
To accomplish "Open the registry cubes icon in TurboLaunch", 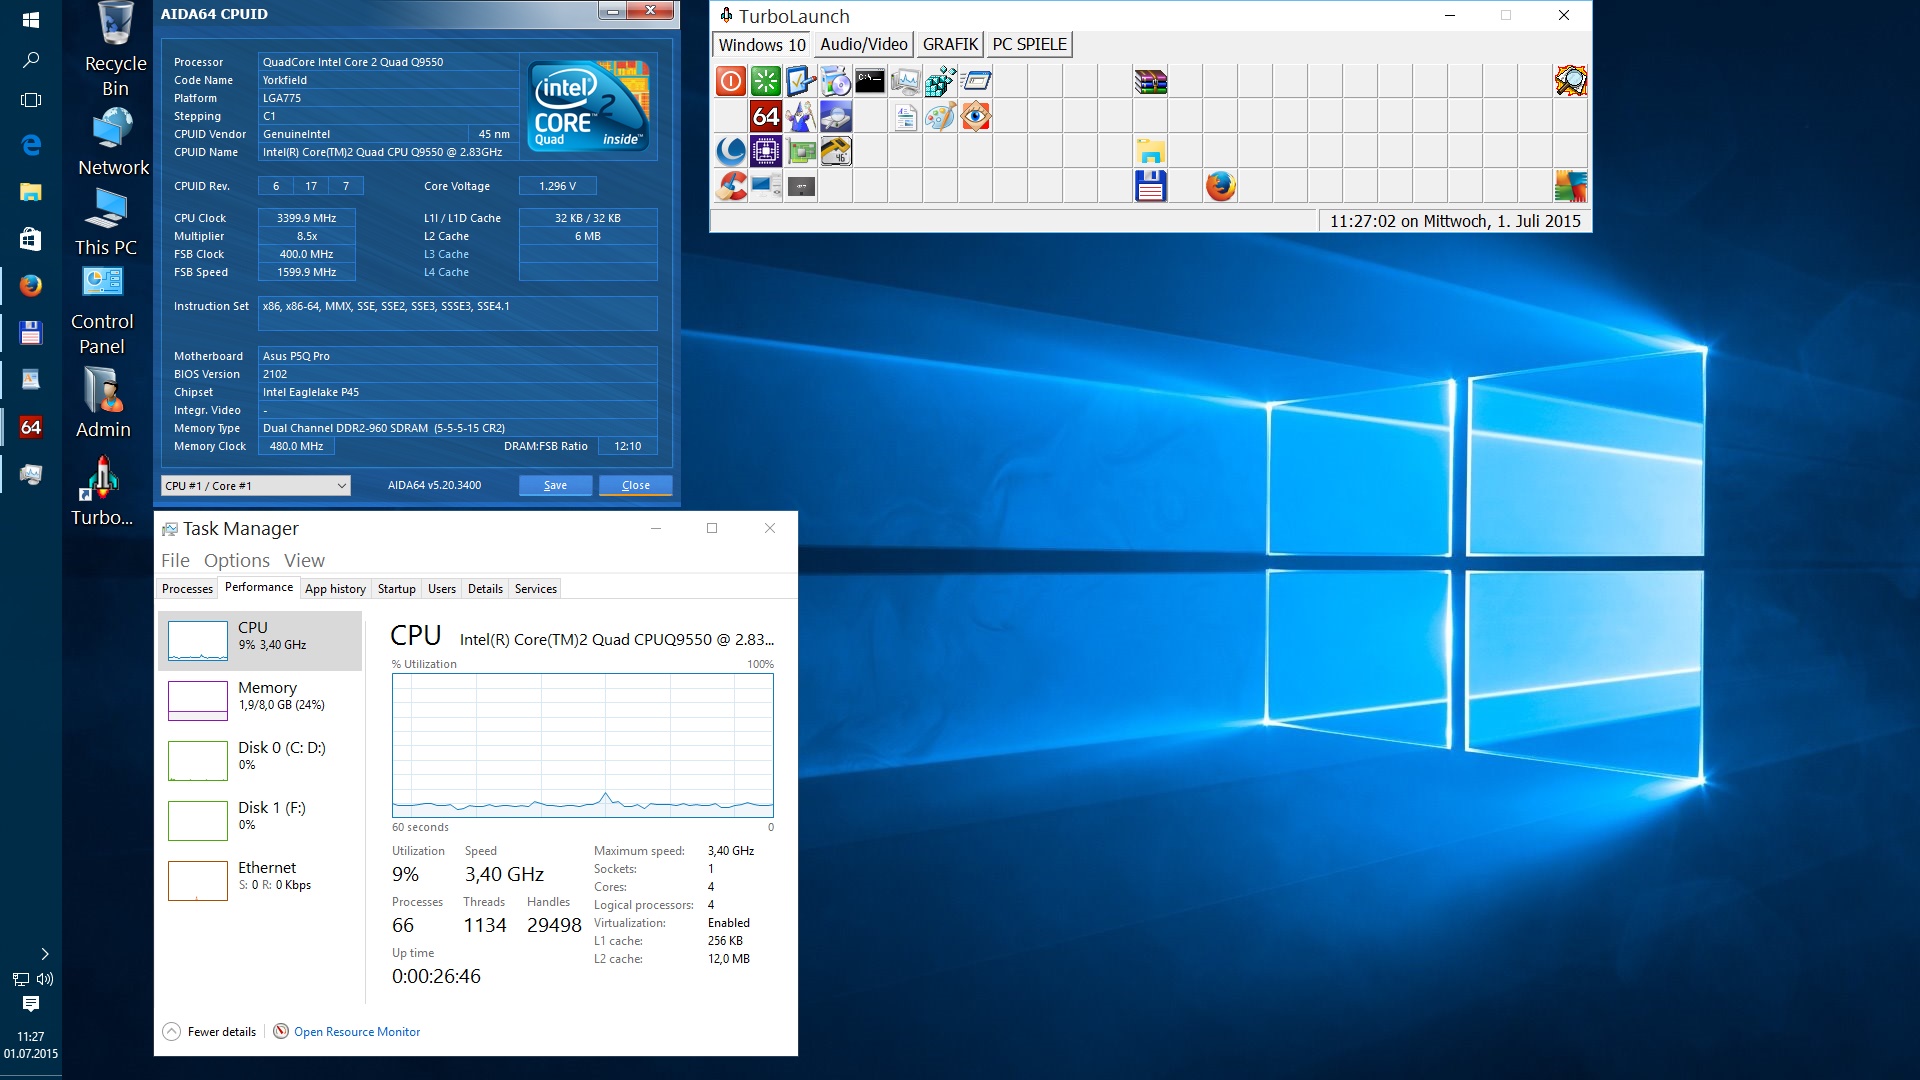I will (940, 81).
